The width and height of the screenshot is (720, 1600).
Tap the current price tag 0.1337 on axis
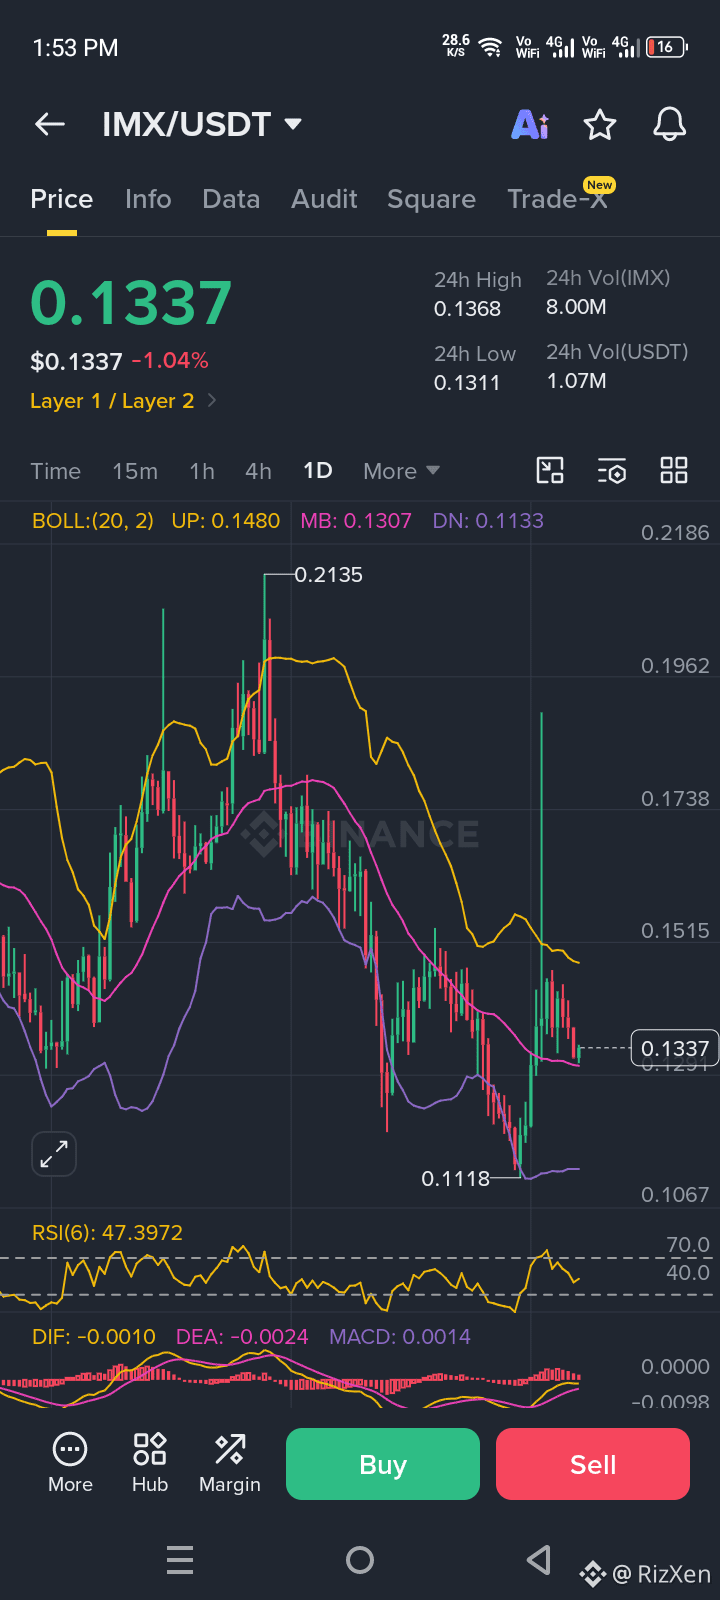(x=675, y=1048)
